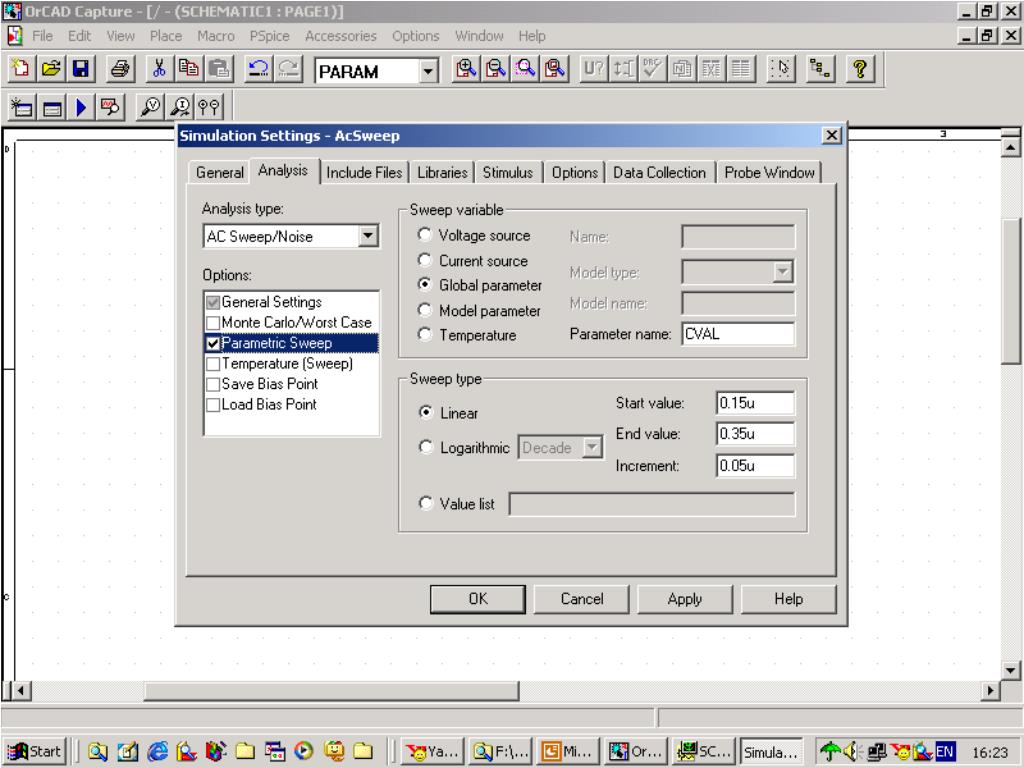Click the Print toolbar icon
The height and width of the screenshot is (768, 1024).
[119, 71]
